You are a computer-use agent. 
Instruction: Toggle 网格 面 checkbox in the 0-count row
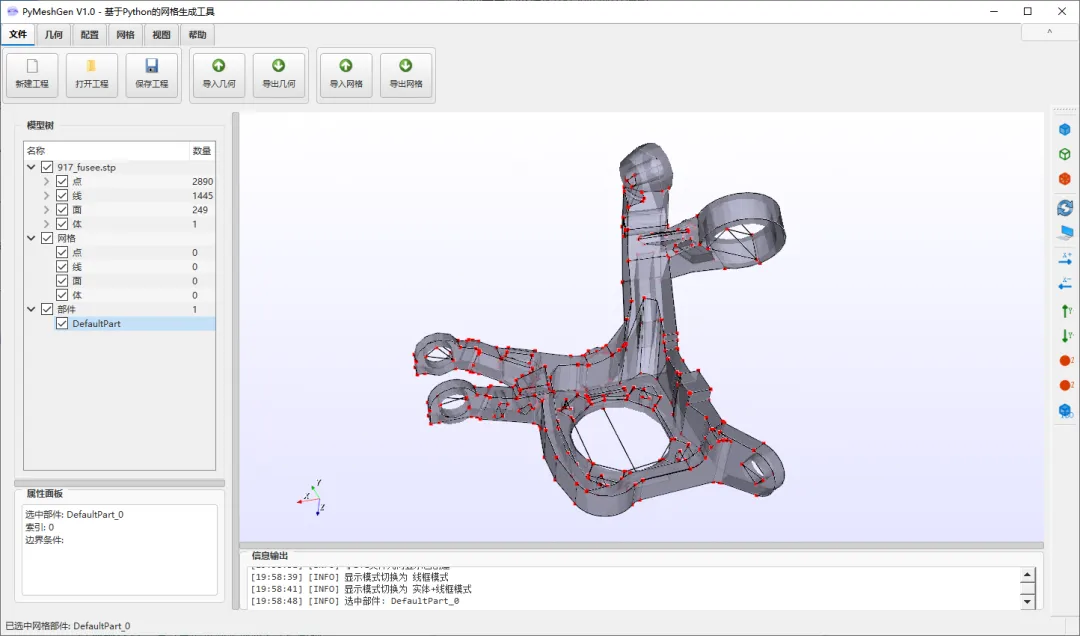pos(62,280)
